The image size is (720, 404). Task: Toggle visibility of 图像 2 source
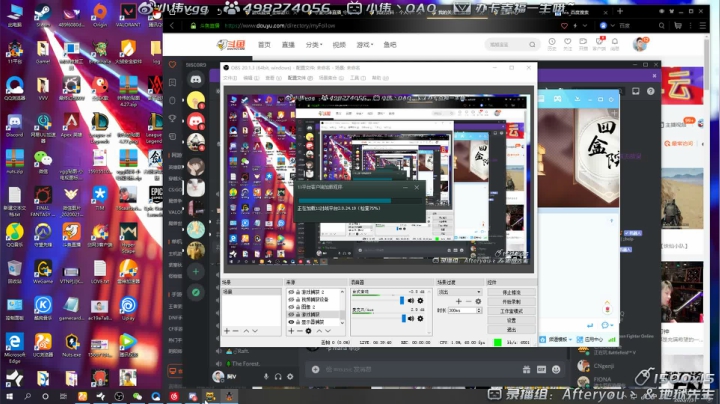point(291,307)
